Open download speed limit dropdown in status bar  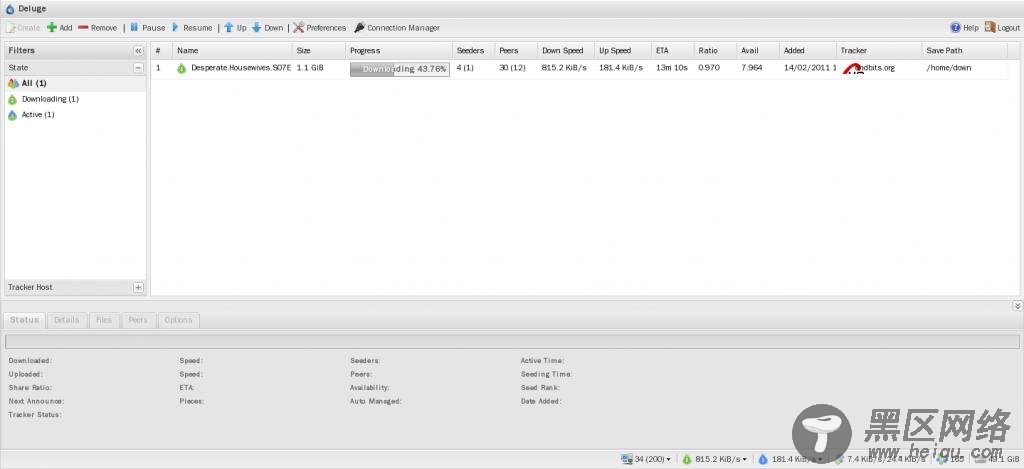click(714, 459)
